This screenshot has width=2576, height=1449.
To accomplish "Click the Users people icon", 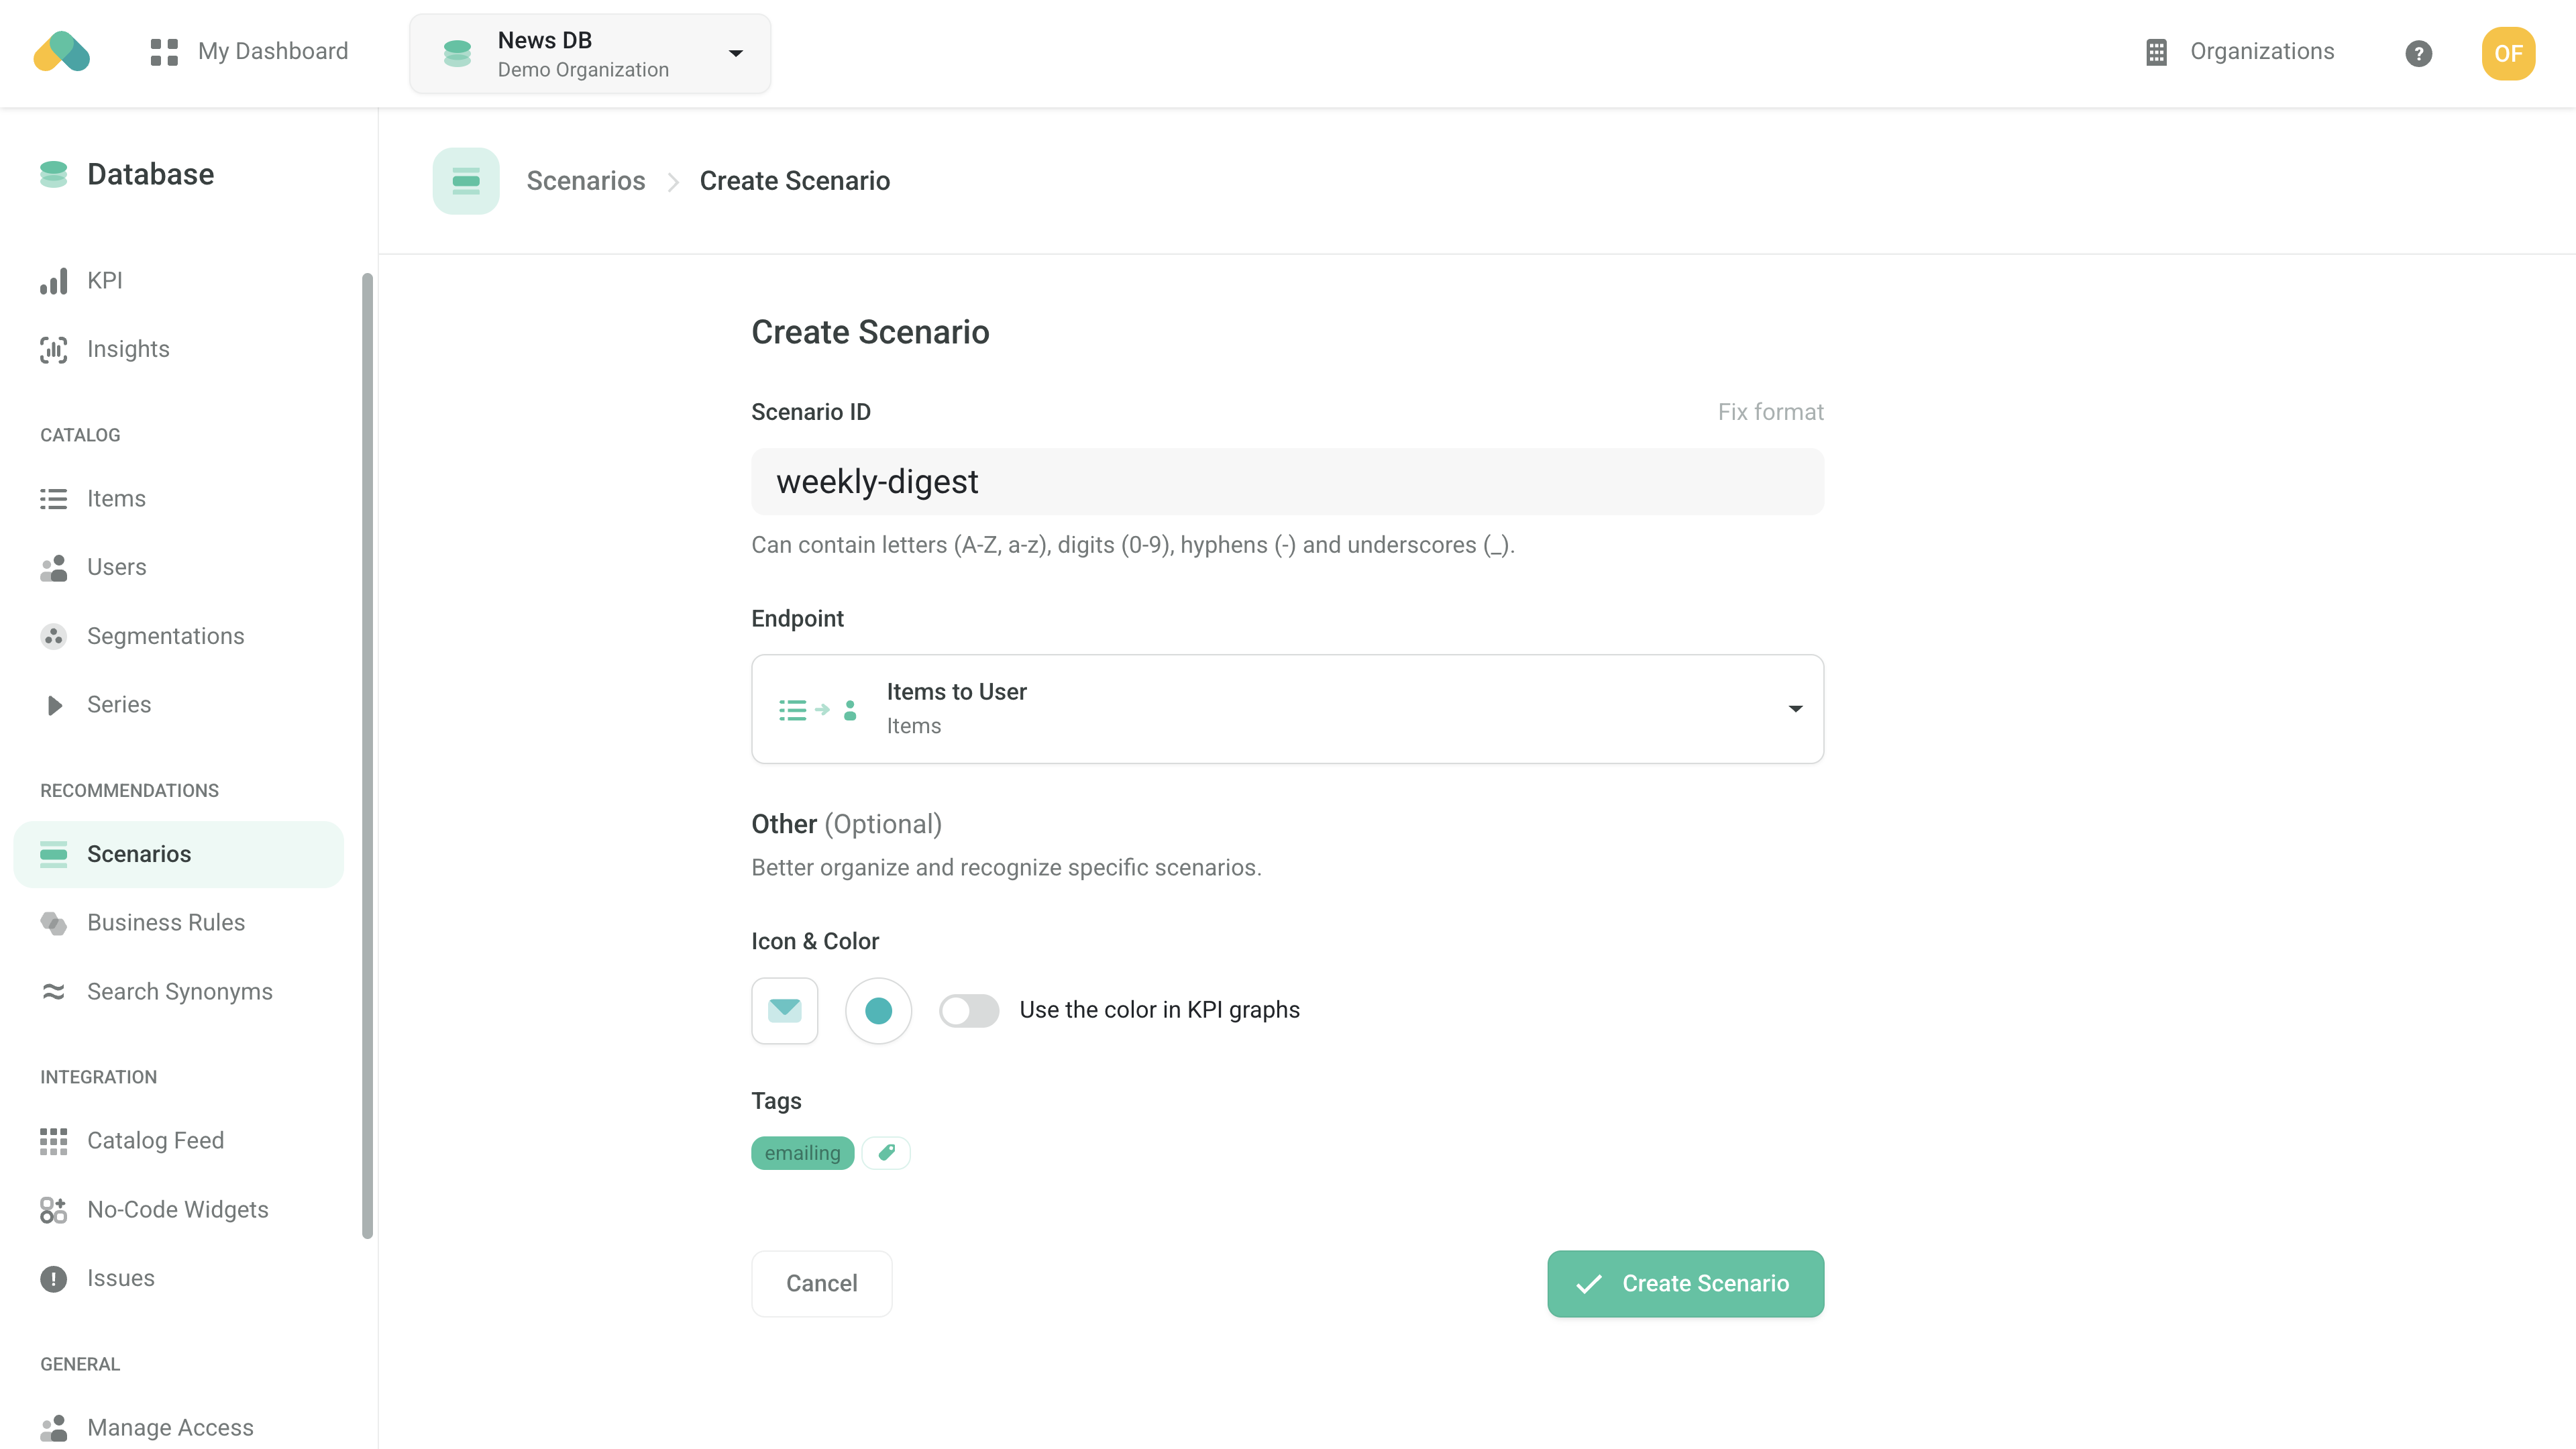I will 54,567.
